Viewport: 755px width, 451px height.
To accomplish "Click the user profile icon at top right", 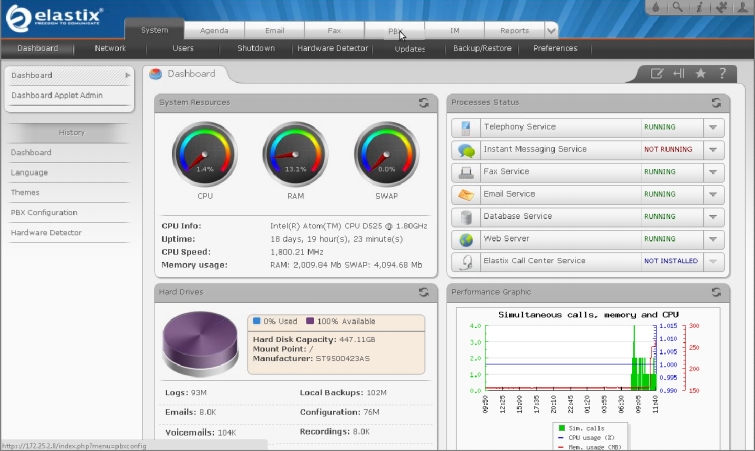I will 740,8.
